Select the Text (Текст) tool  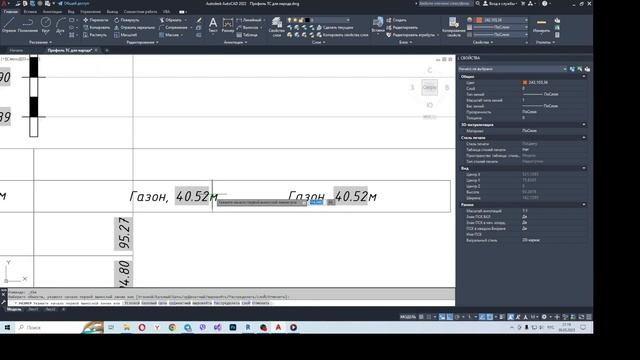point(213,24)
